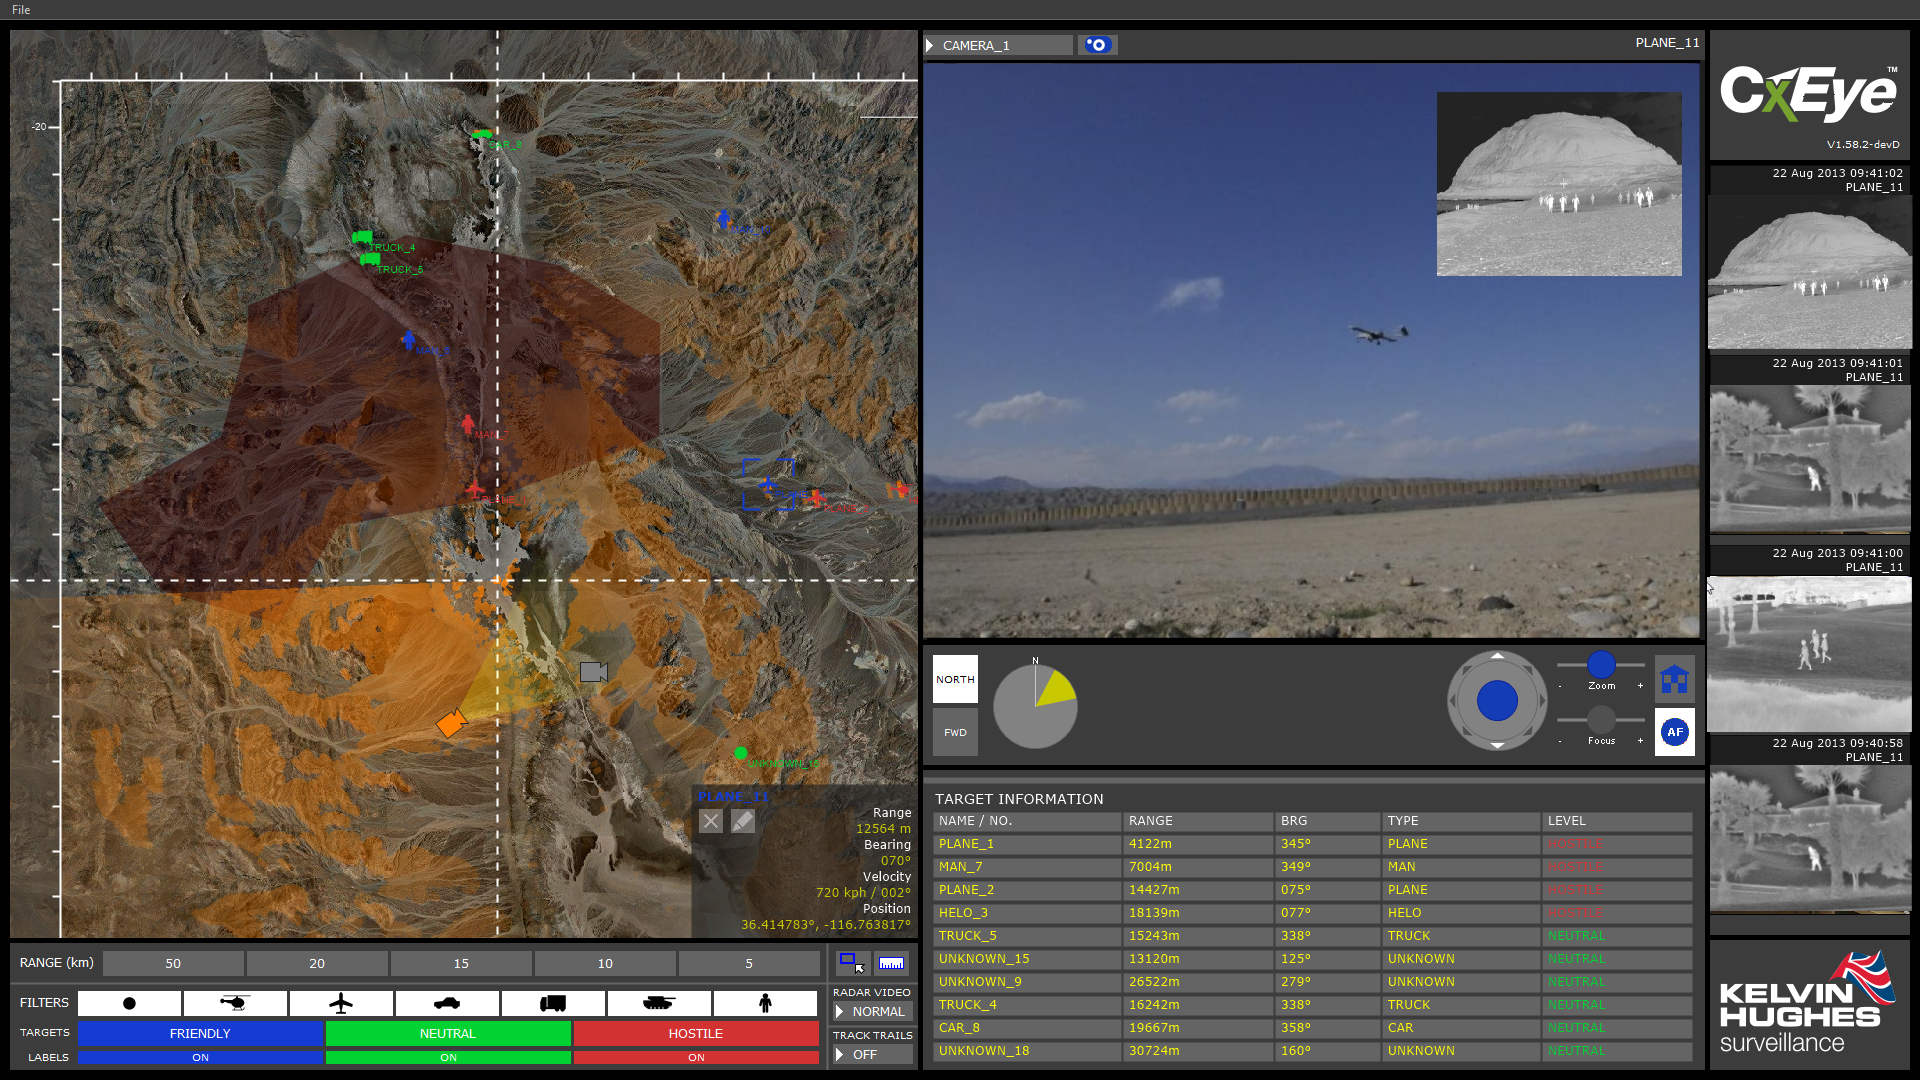Click the blue house preset icon
Screen dimensions: 1920x1080
coord(1674,678)
